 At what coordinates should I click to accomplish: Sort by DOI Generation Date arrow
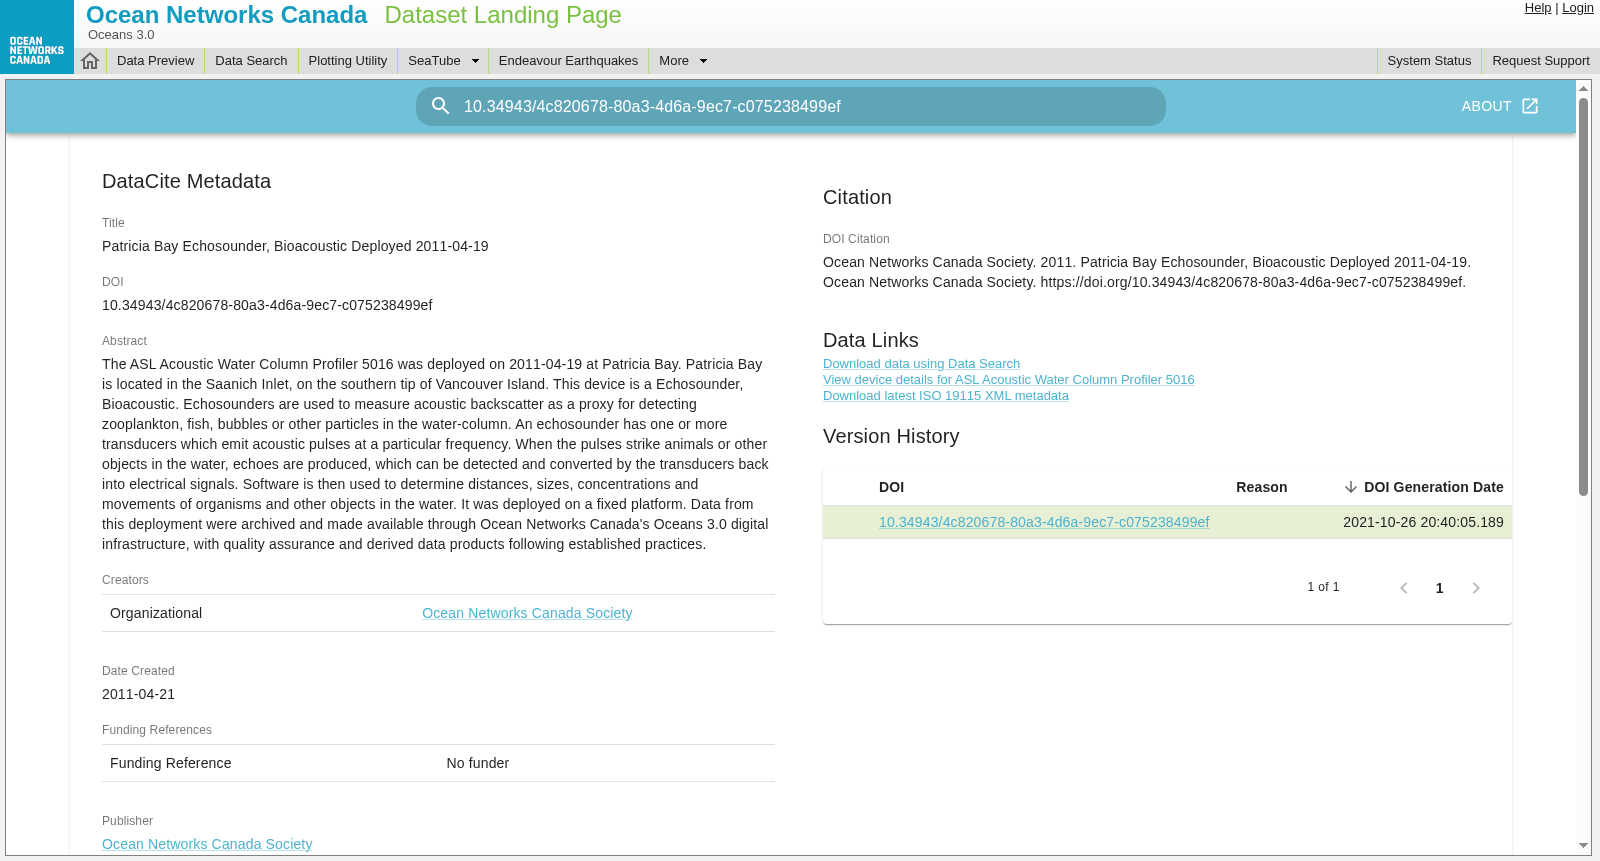pyautogui.click(x=1351, y=487)
